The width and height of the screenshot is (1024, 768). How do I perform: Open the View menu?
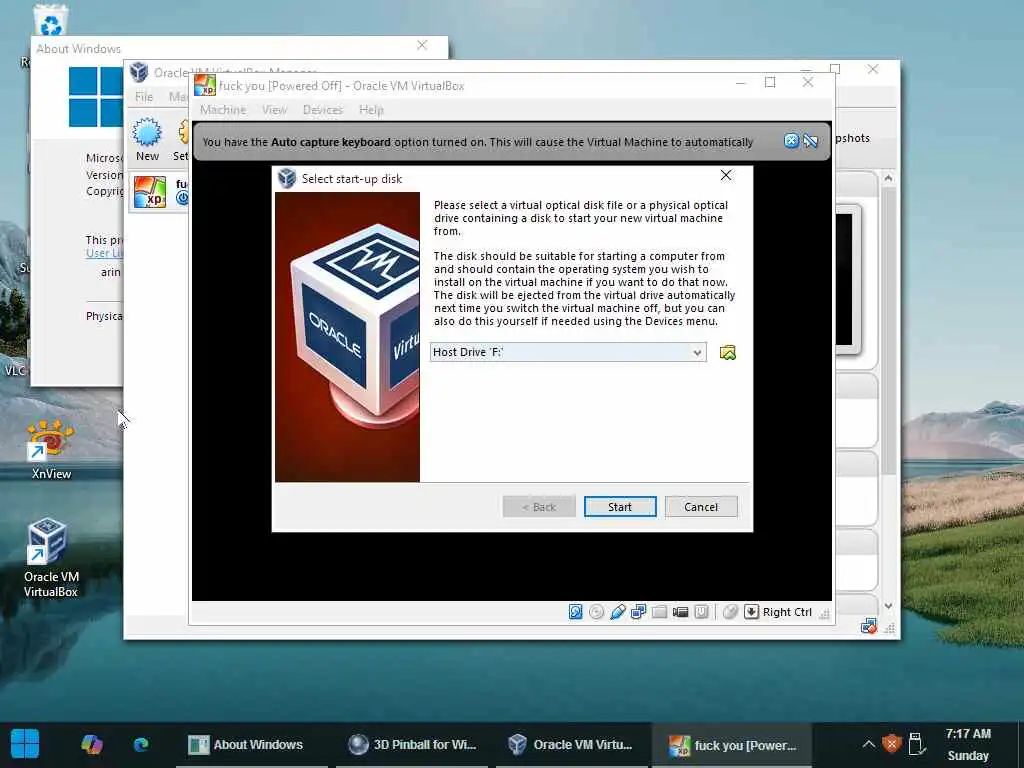[274, 110]
